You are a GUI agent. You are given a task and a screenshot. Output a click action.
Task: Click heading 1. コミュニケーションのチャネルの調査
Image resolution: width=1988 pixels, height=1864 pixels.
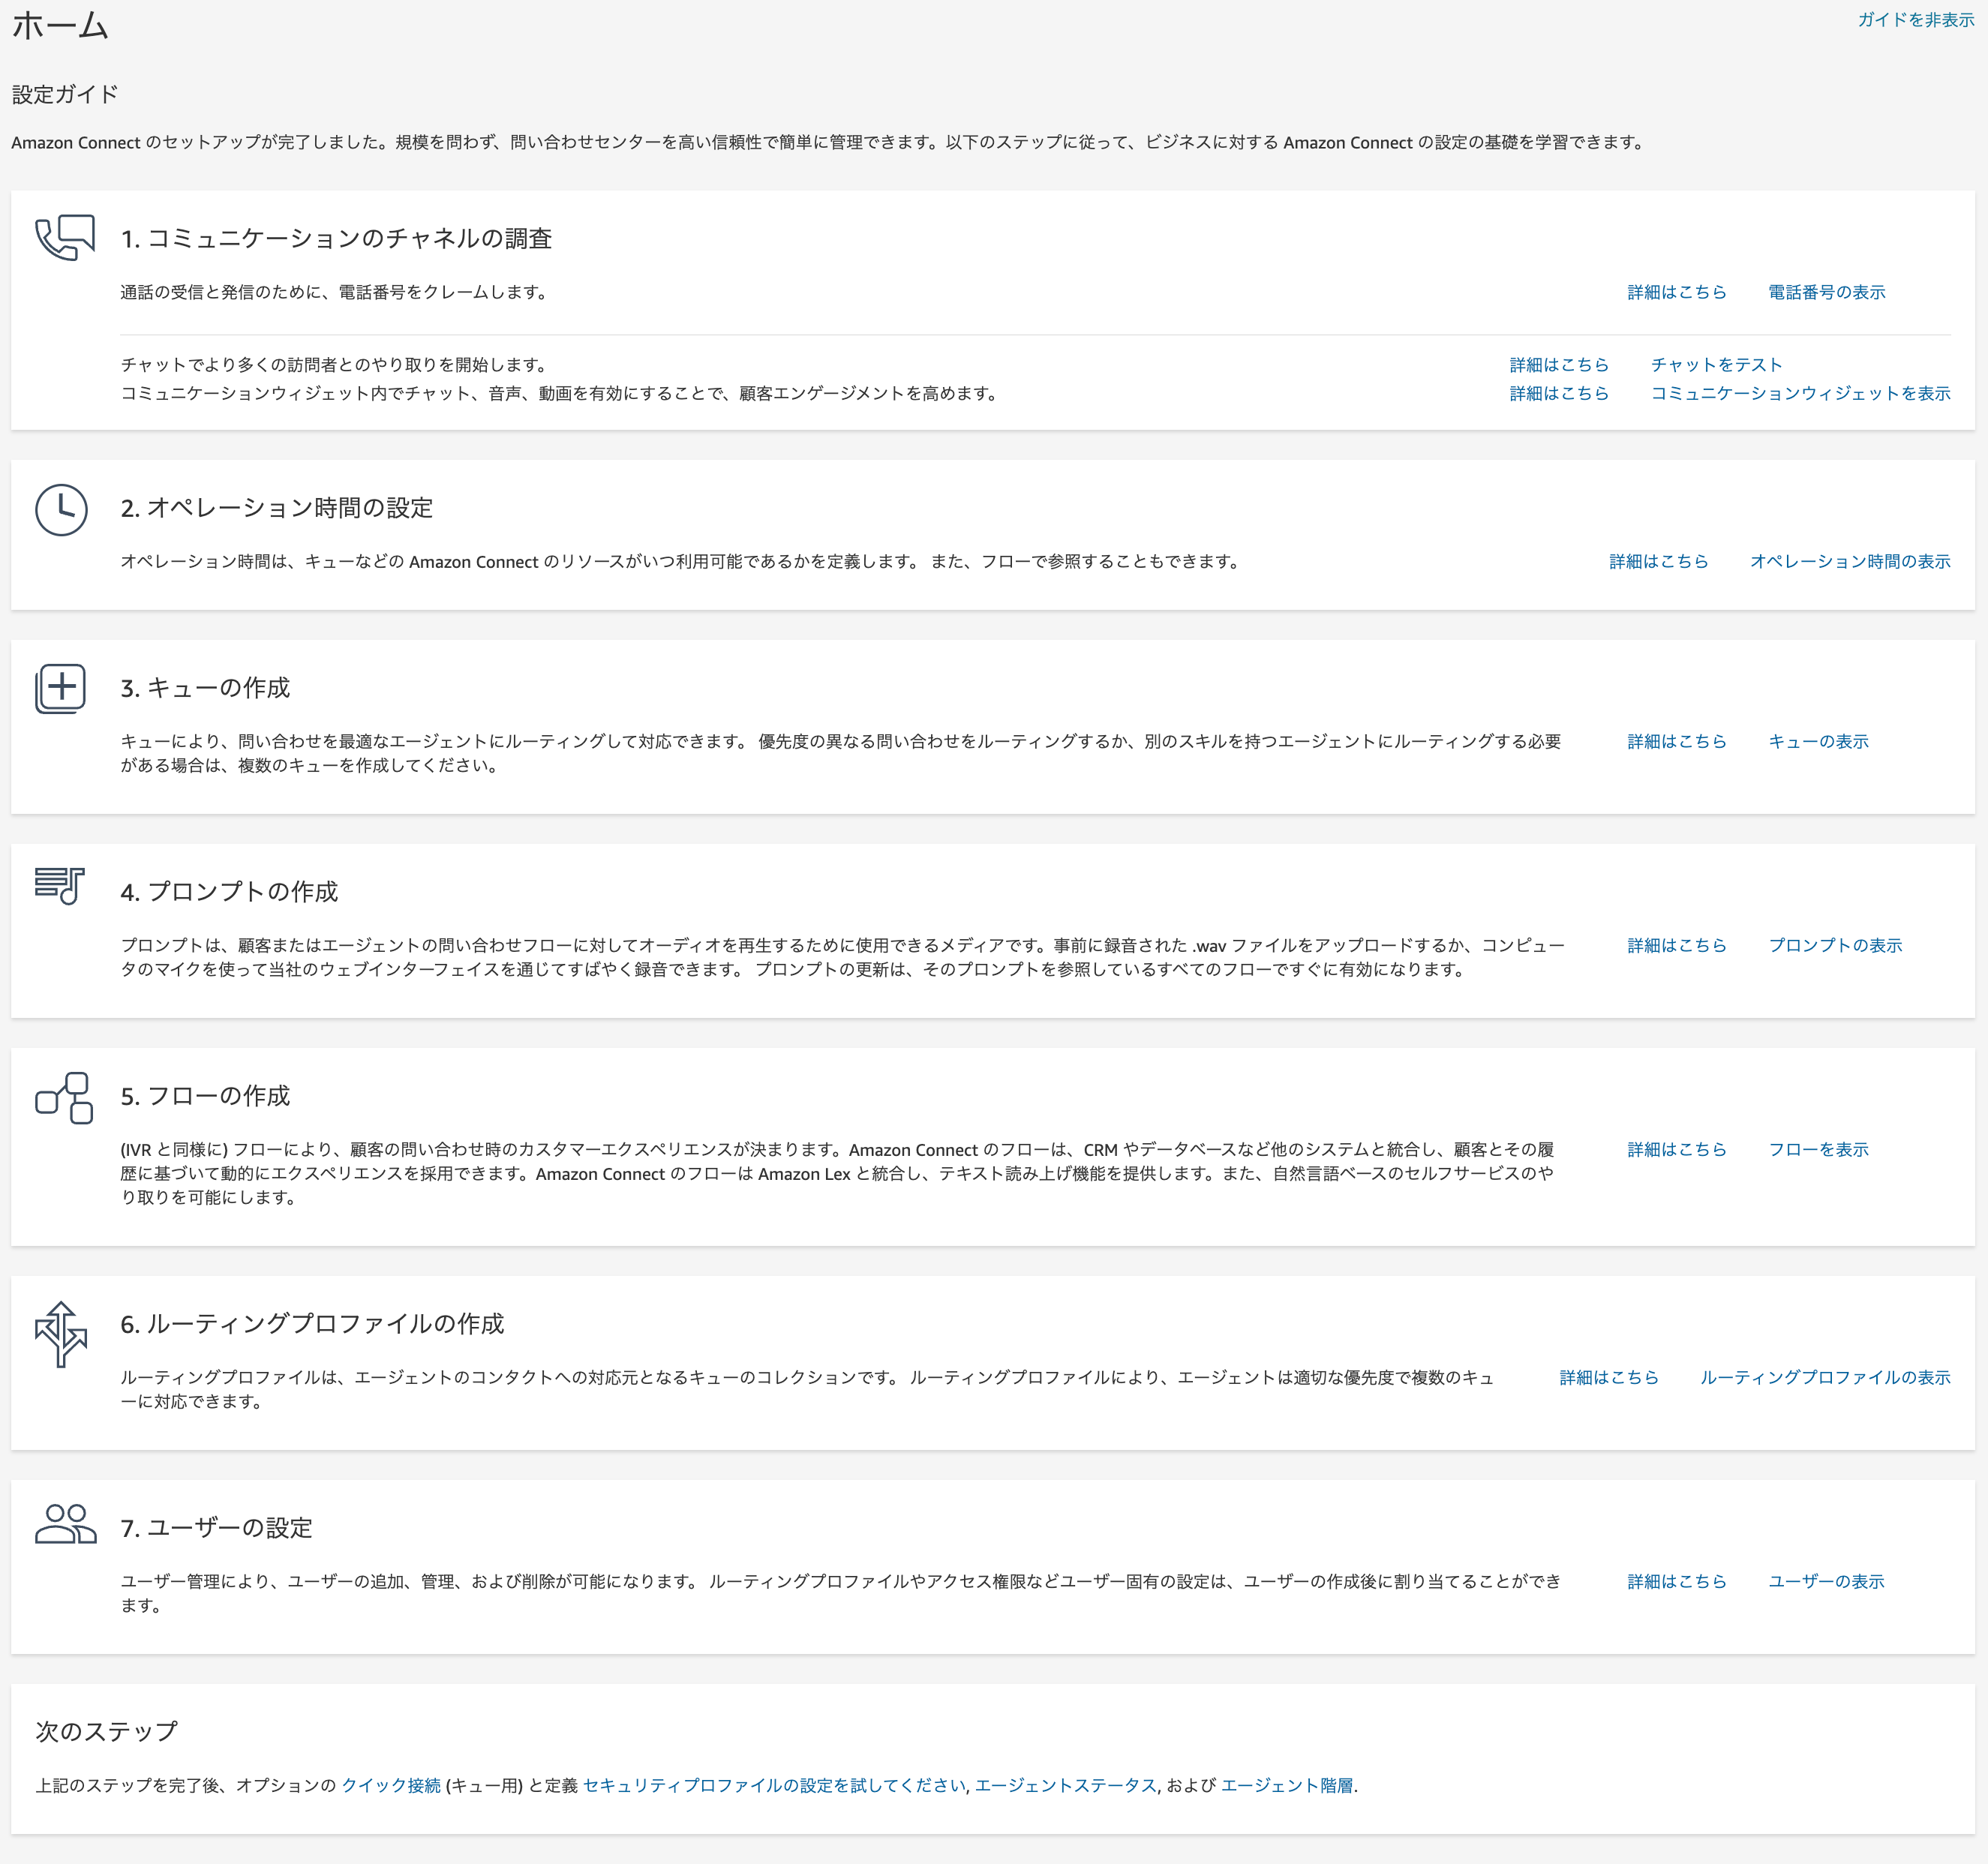(x=337, y=238)
